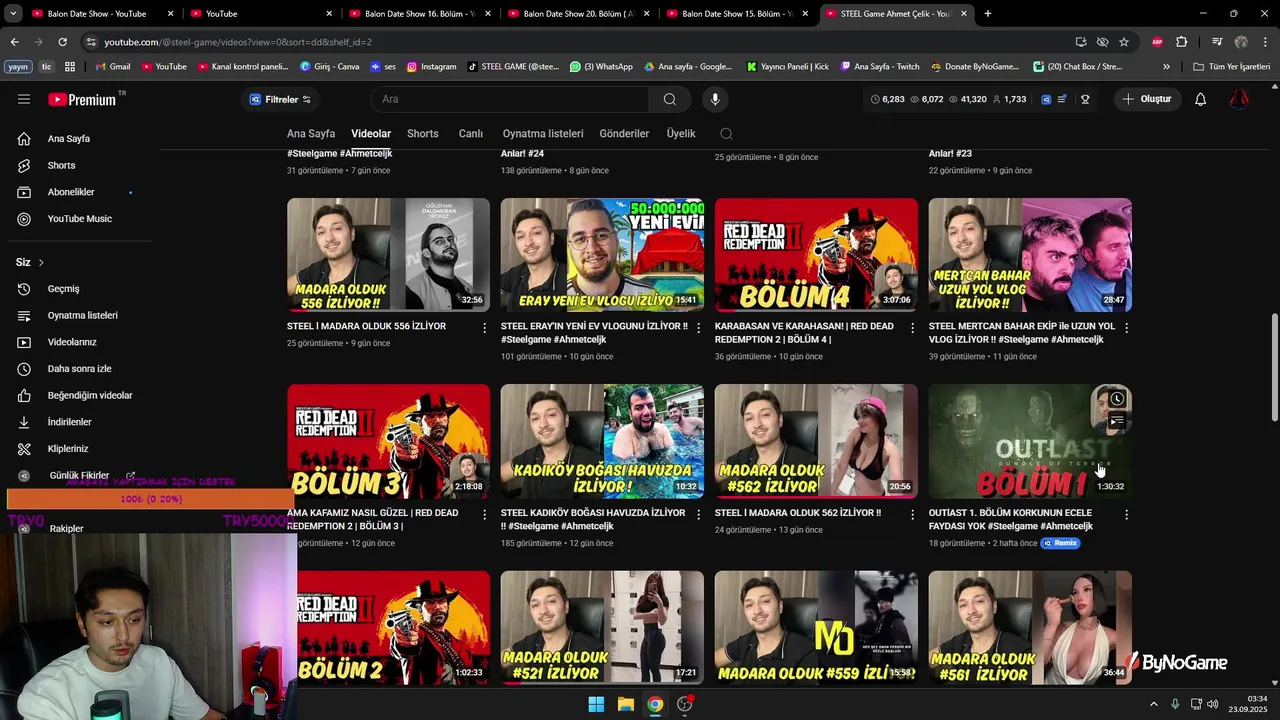Open the notifications bell
Screen dimensions: 1280x720
click(x=1201, y=99)
